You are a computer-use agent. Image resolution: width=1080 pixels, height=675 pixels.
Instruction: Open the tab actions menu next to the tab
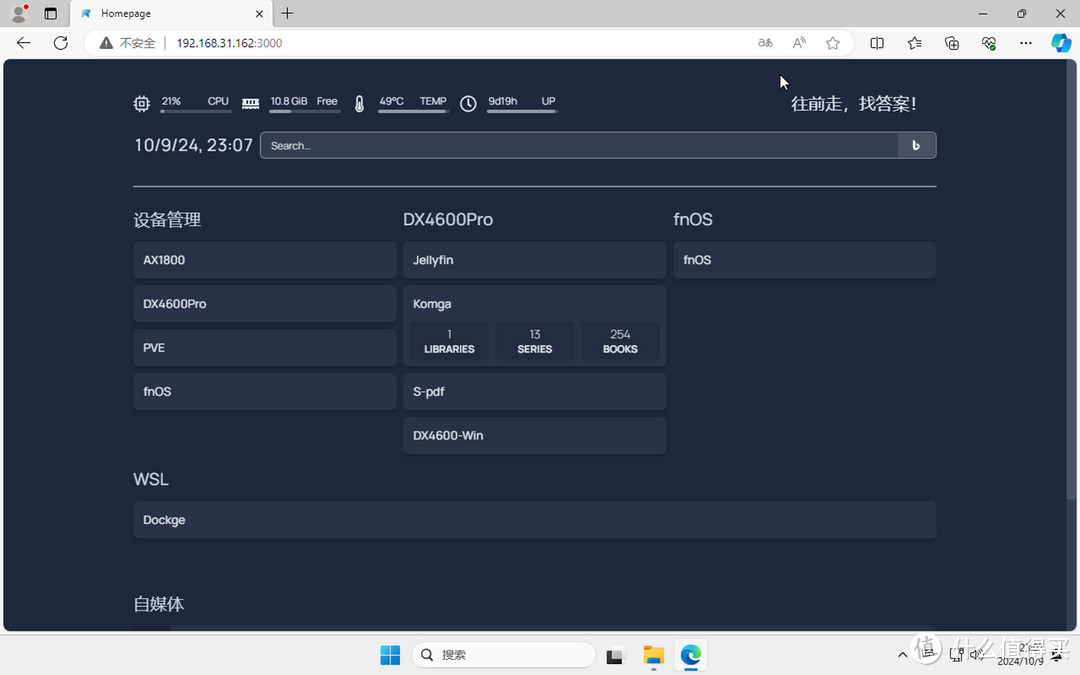tap(50, 13)
